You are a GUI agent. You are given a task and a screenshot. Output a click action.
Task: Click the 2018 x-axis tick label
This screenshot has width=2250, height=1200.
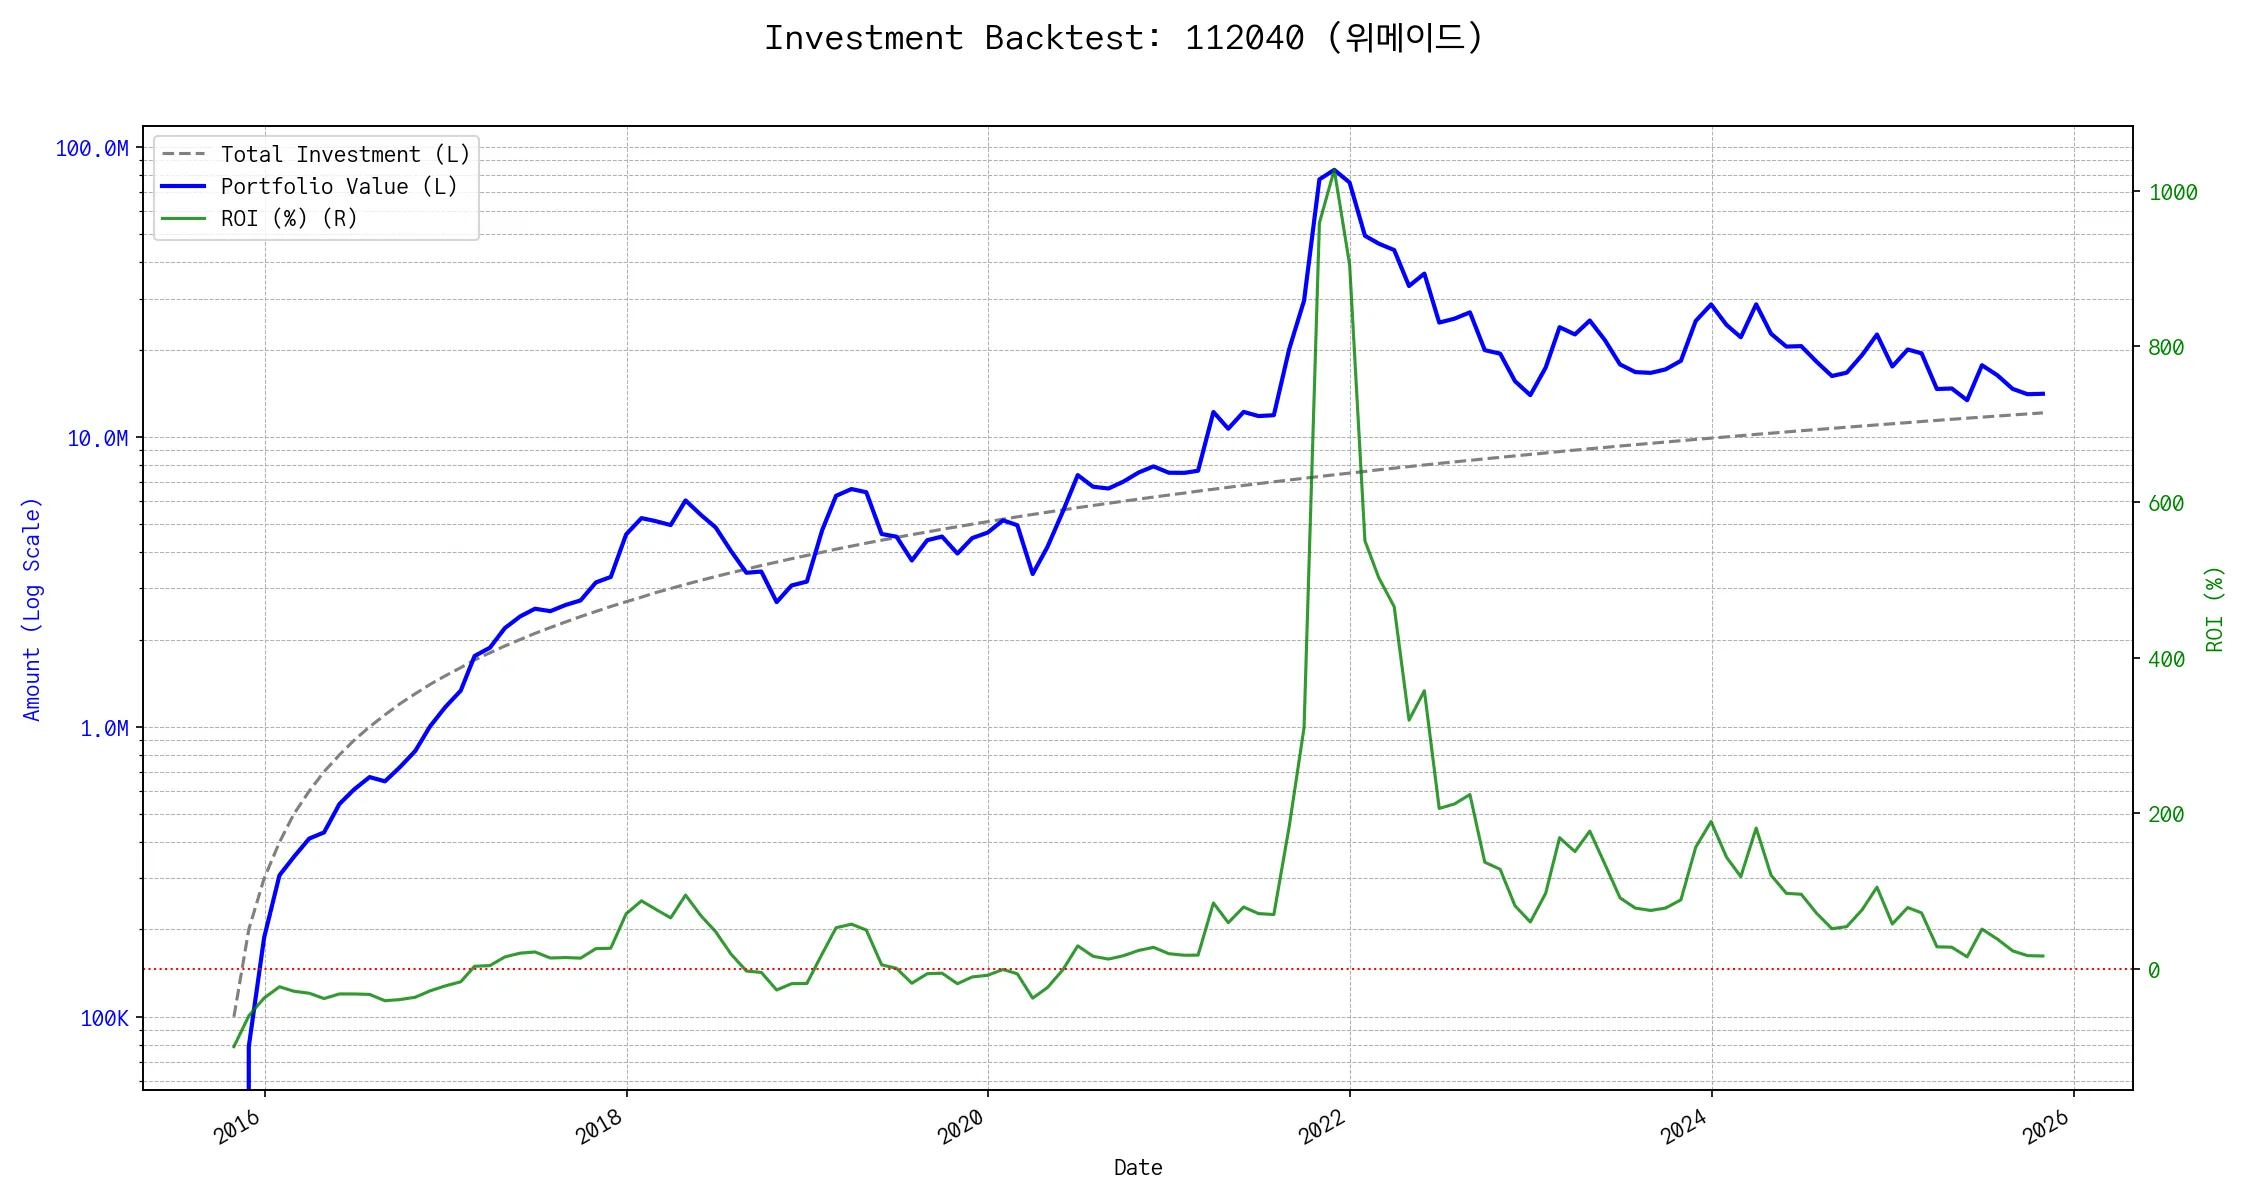(x=600, y=1128)
